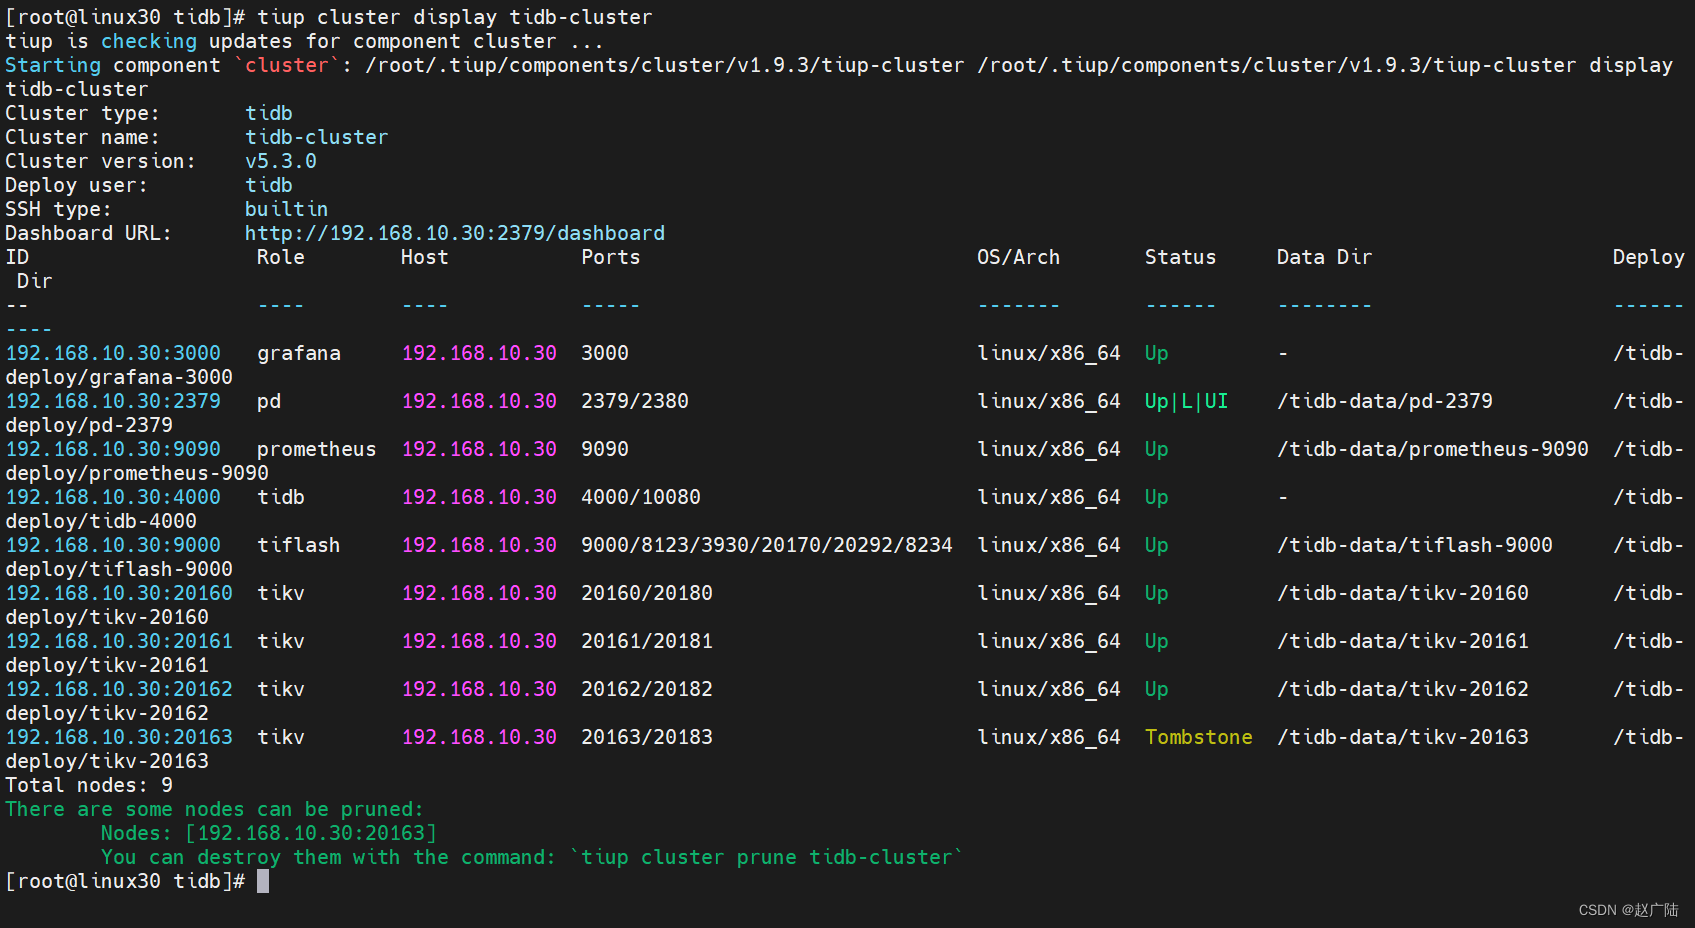Click data dir /tidb-data/pd-2379
1695x928 pixels.
[x=1384, y=401]
